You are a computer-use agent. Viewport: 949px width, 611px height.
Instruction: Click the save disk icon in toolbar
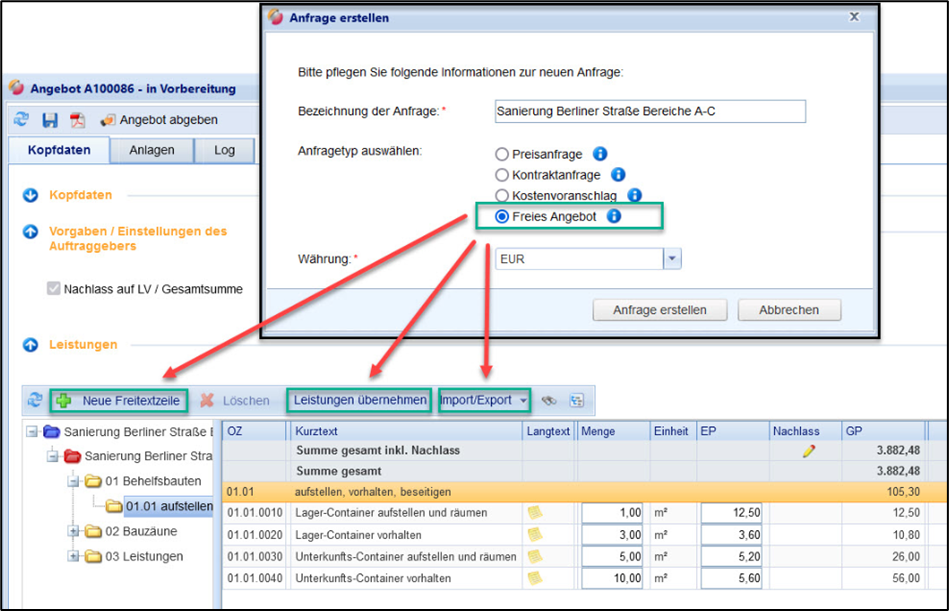point(49,120)
